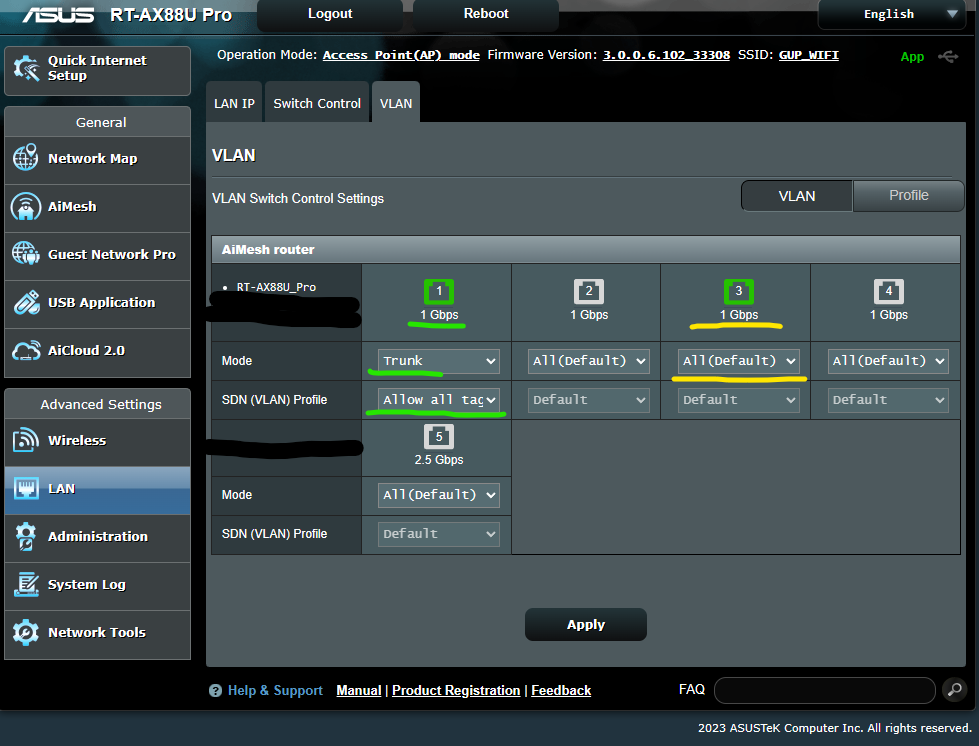Open port 5 Mode dropdown
Viewport: 979px width, 746px height.
coord(438,495)
